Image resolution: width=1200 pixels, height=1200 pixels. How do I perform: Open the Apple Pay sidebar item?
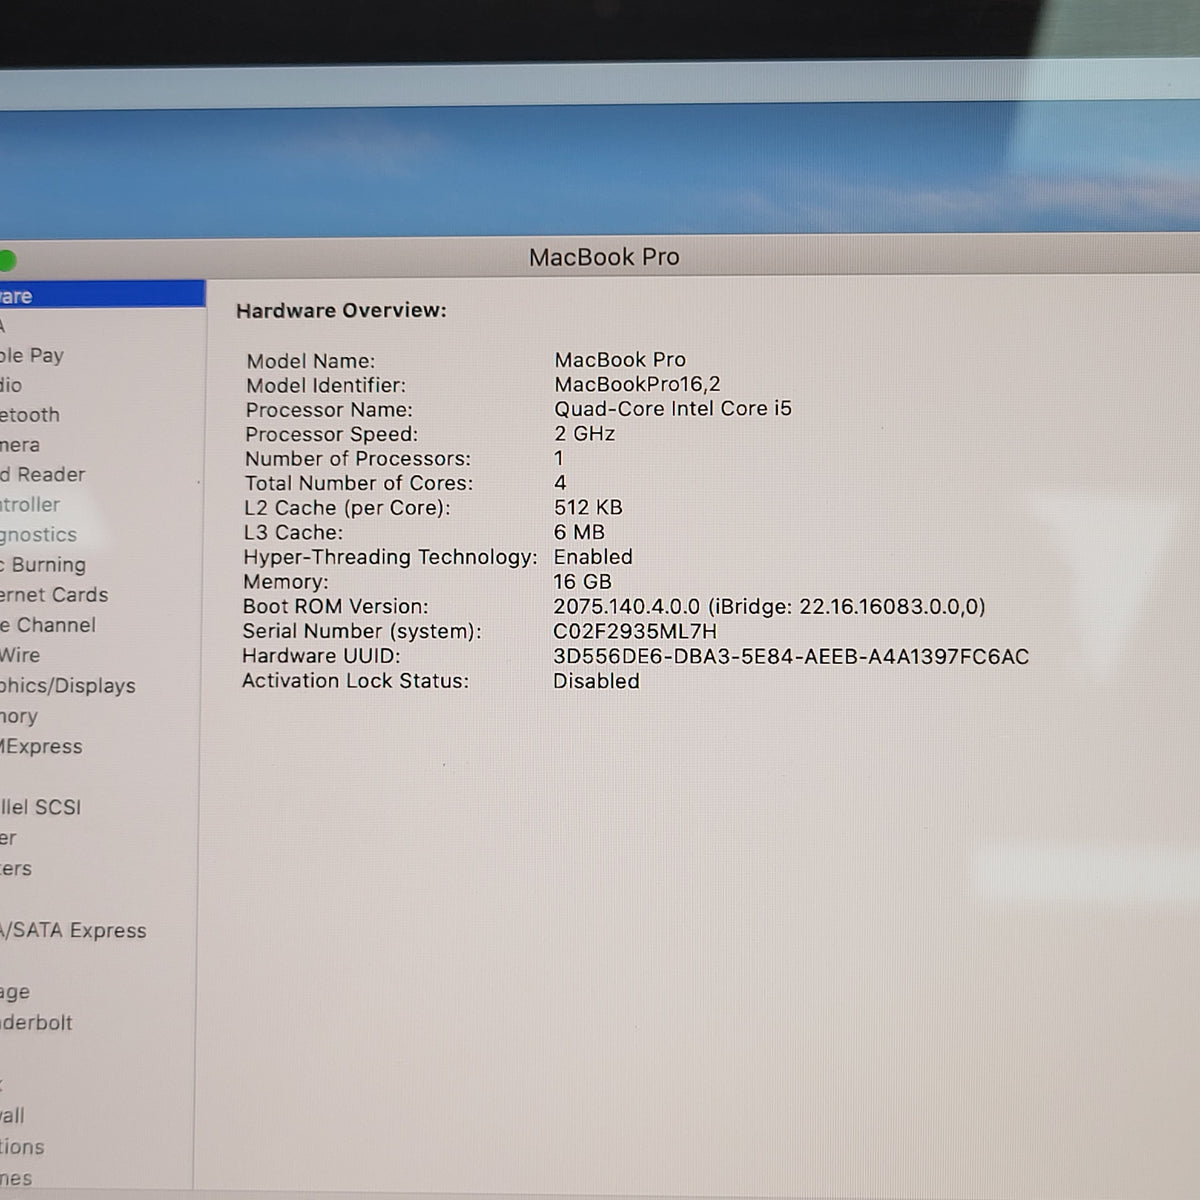32,355
